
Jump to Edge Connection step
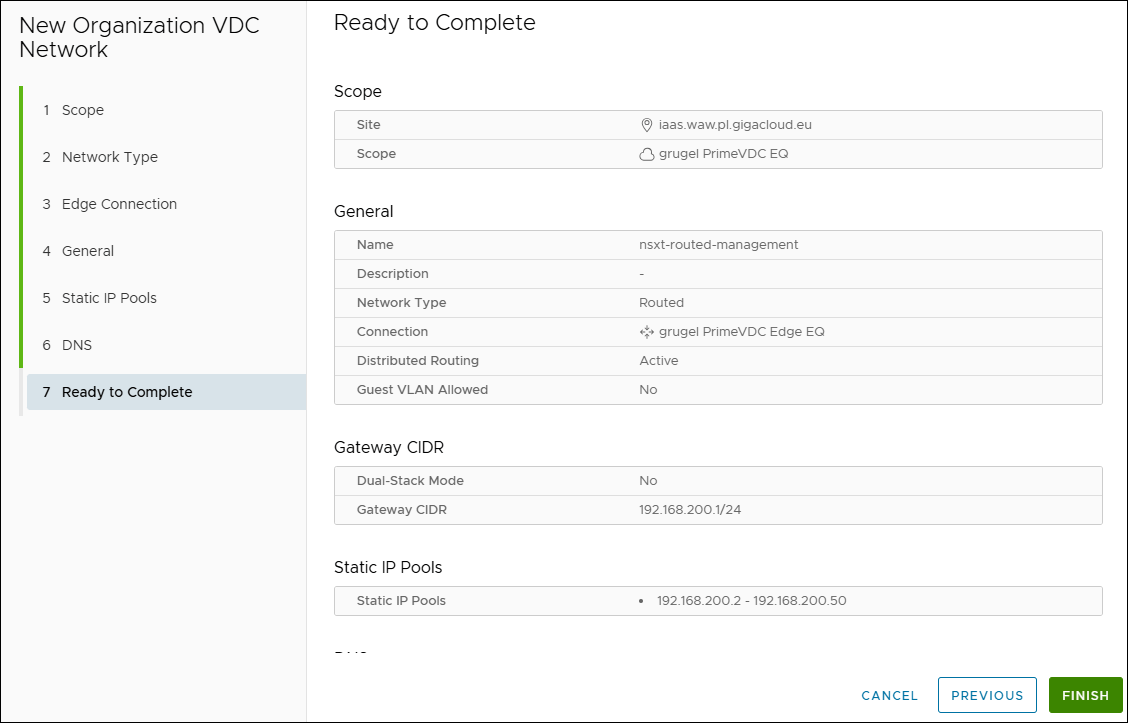[x=119, y=204]
